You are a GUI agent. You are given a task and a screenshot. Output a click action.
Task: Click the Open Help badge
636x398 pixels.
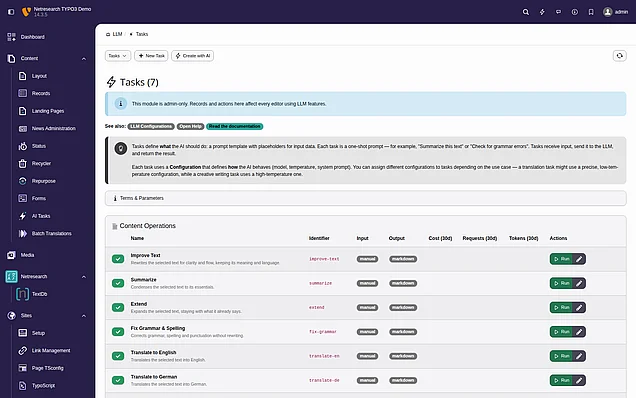click(190, 126)
